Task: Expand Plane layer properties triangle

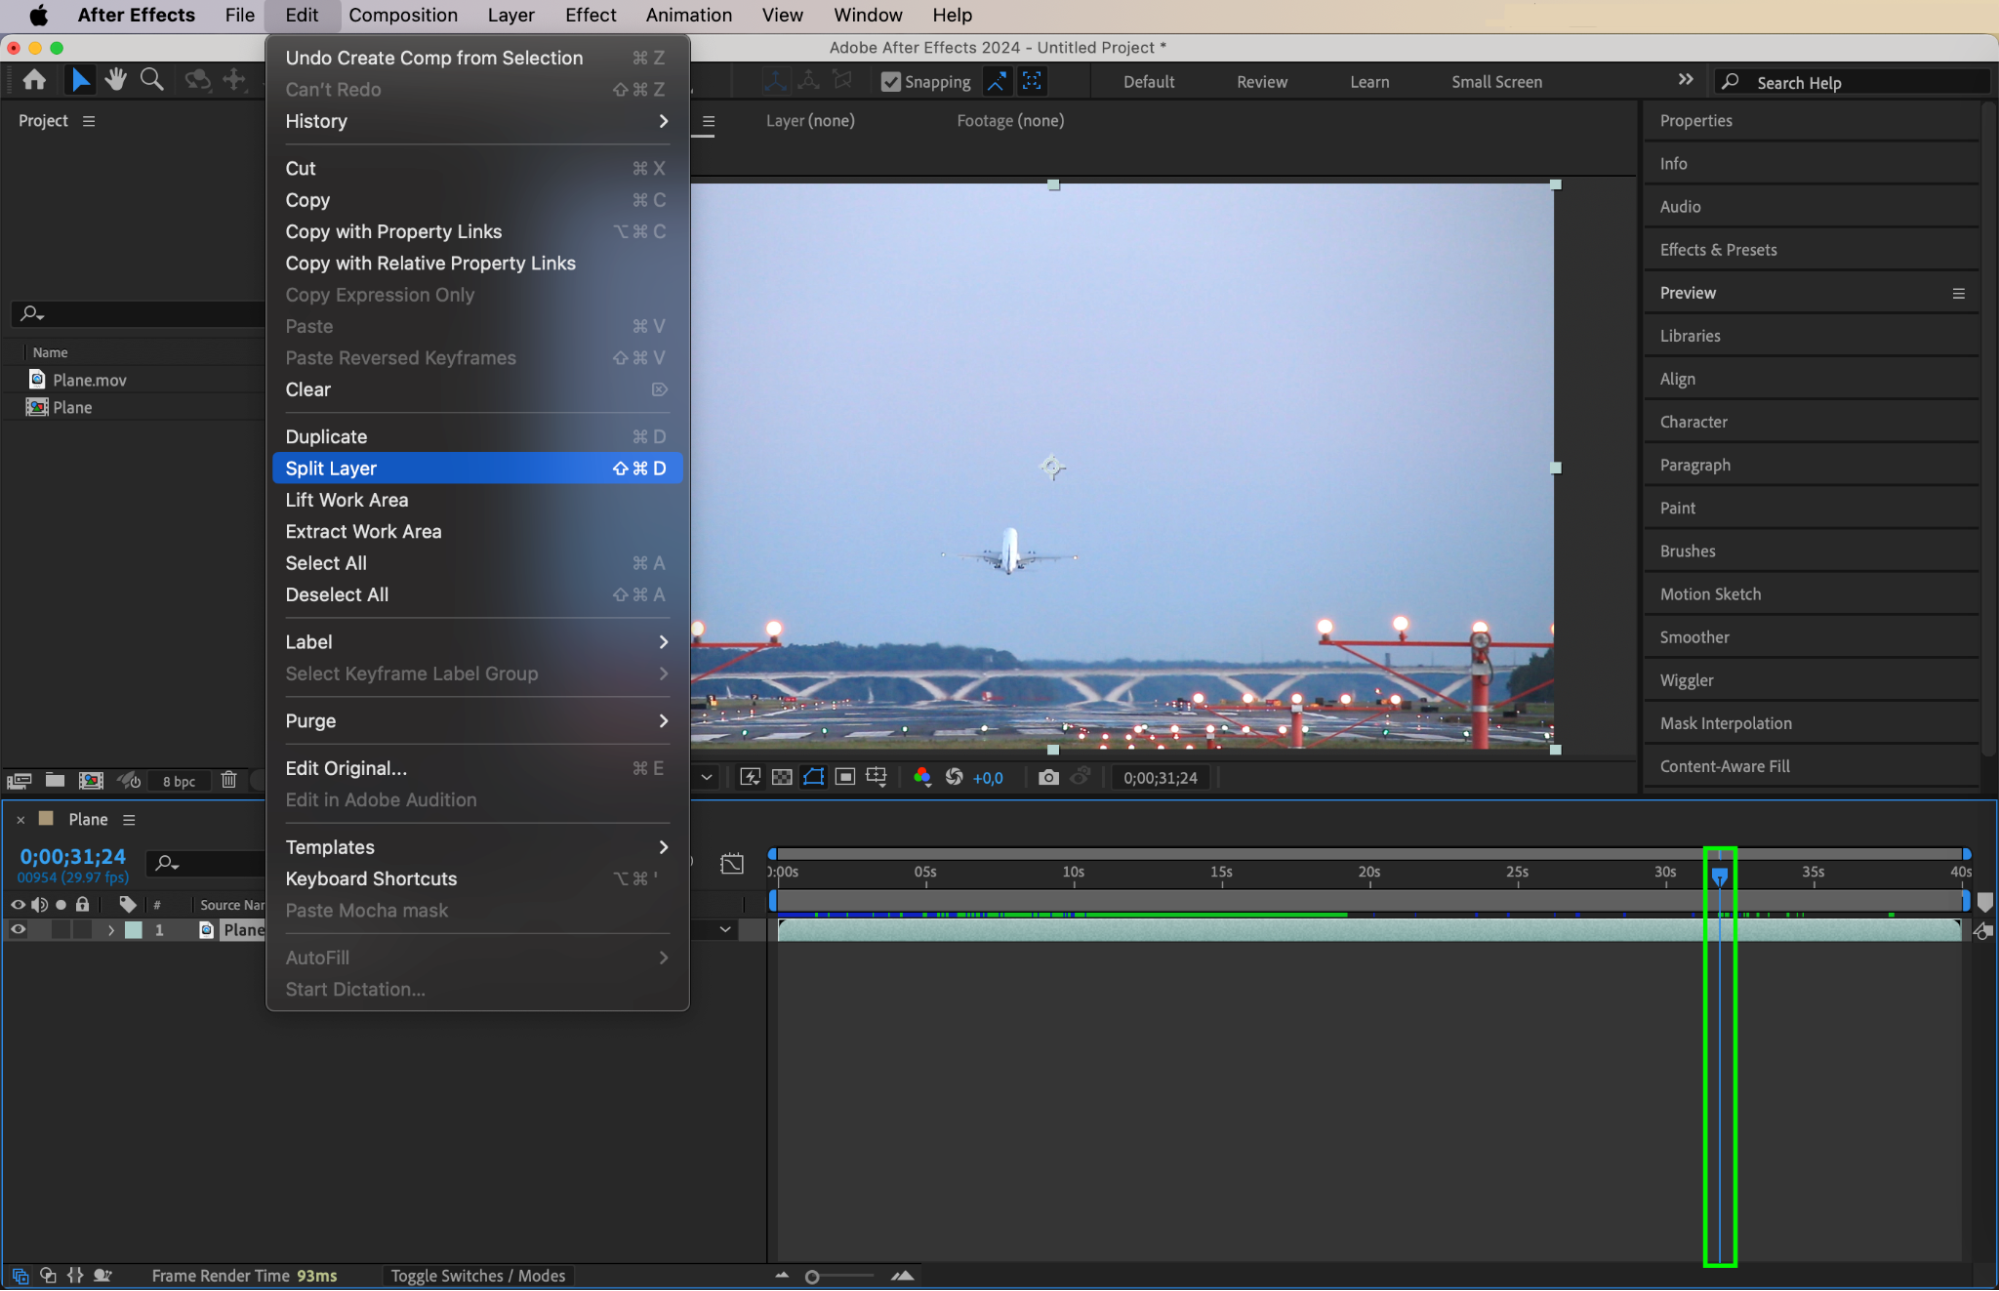Action: [x=111, y=930]
